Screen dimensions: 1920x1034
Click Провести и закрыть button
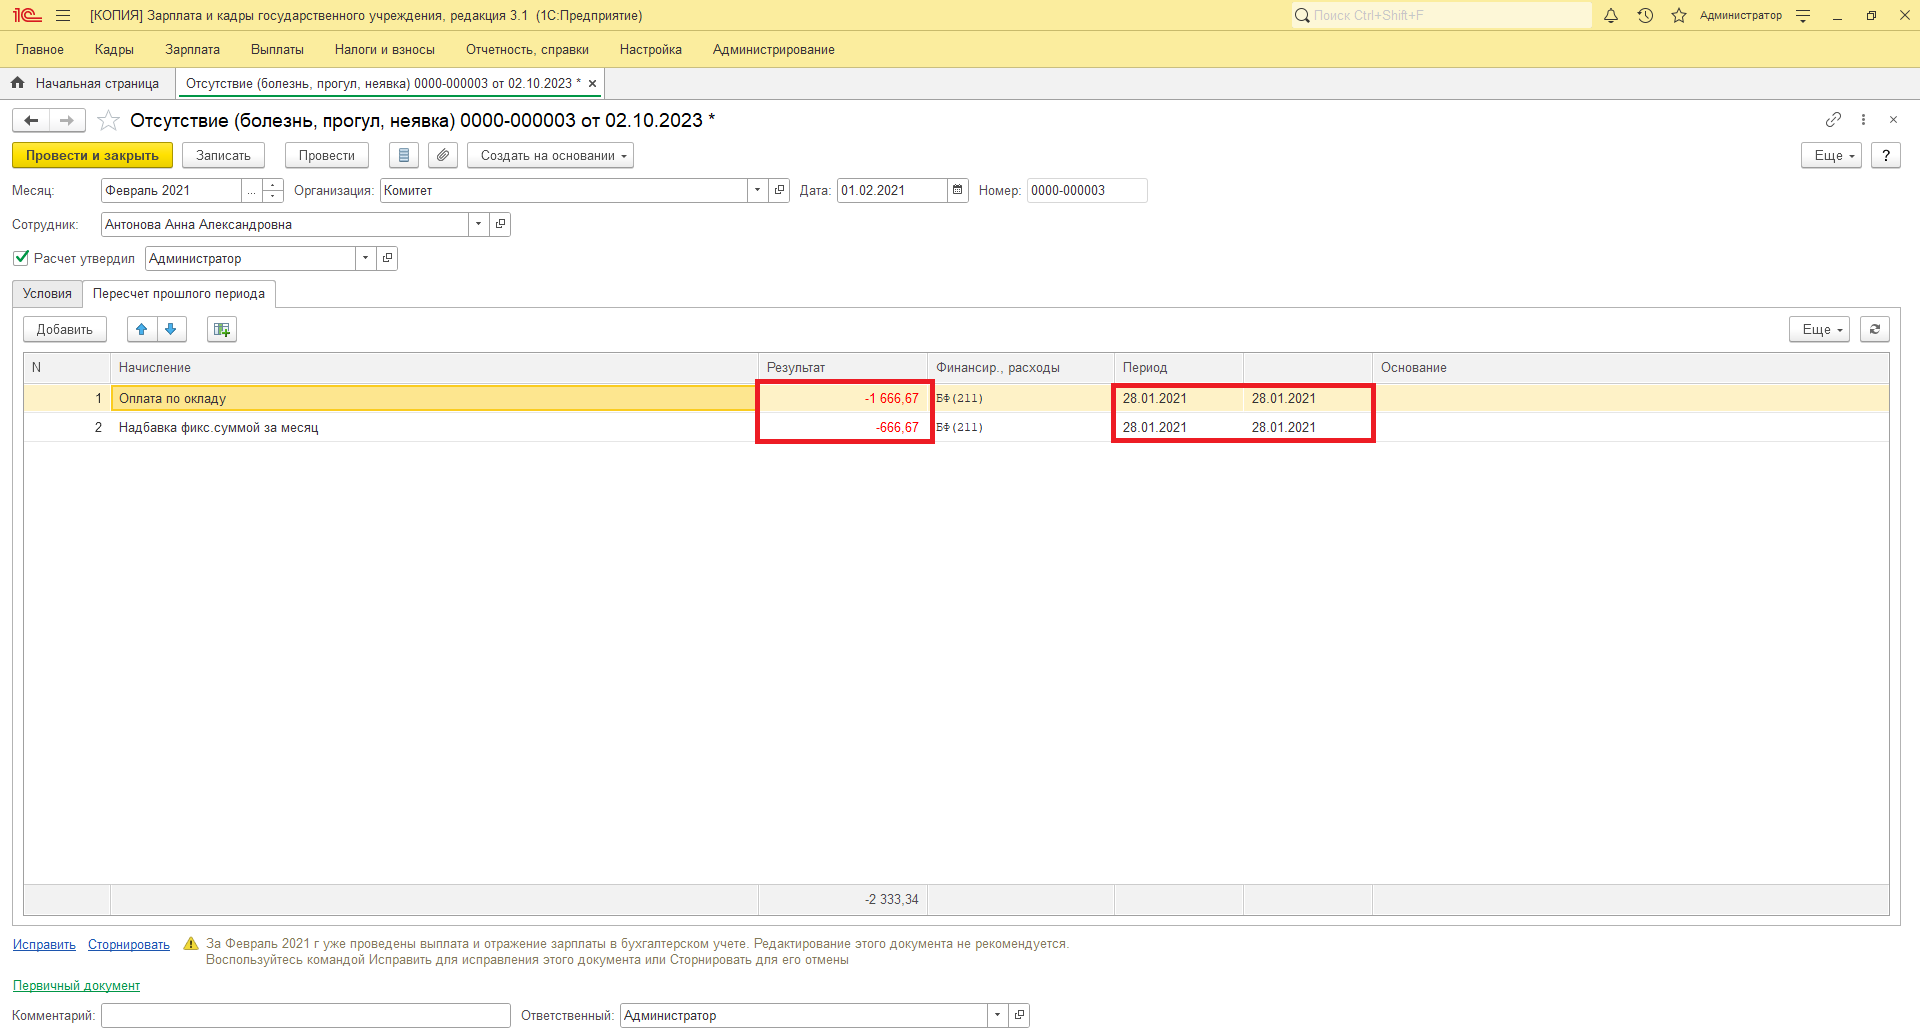(x=92, y=155)
